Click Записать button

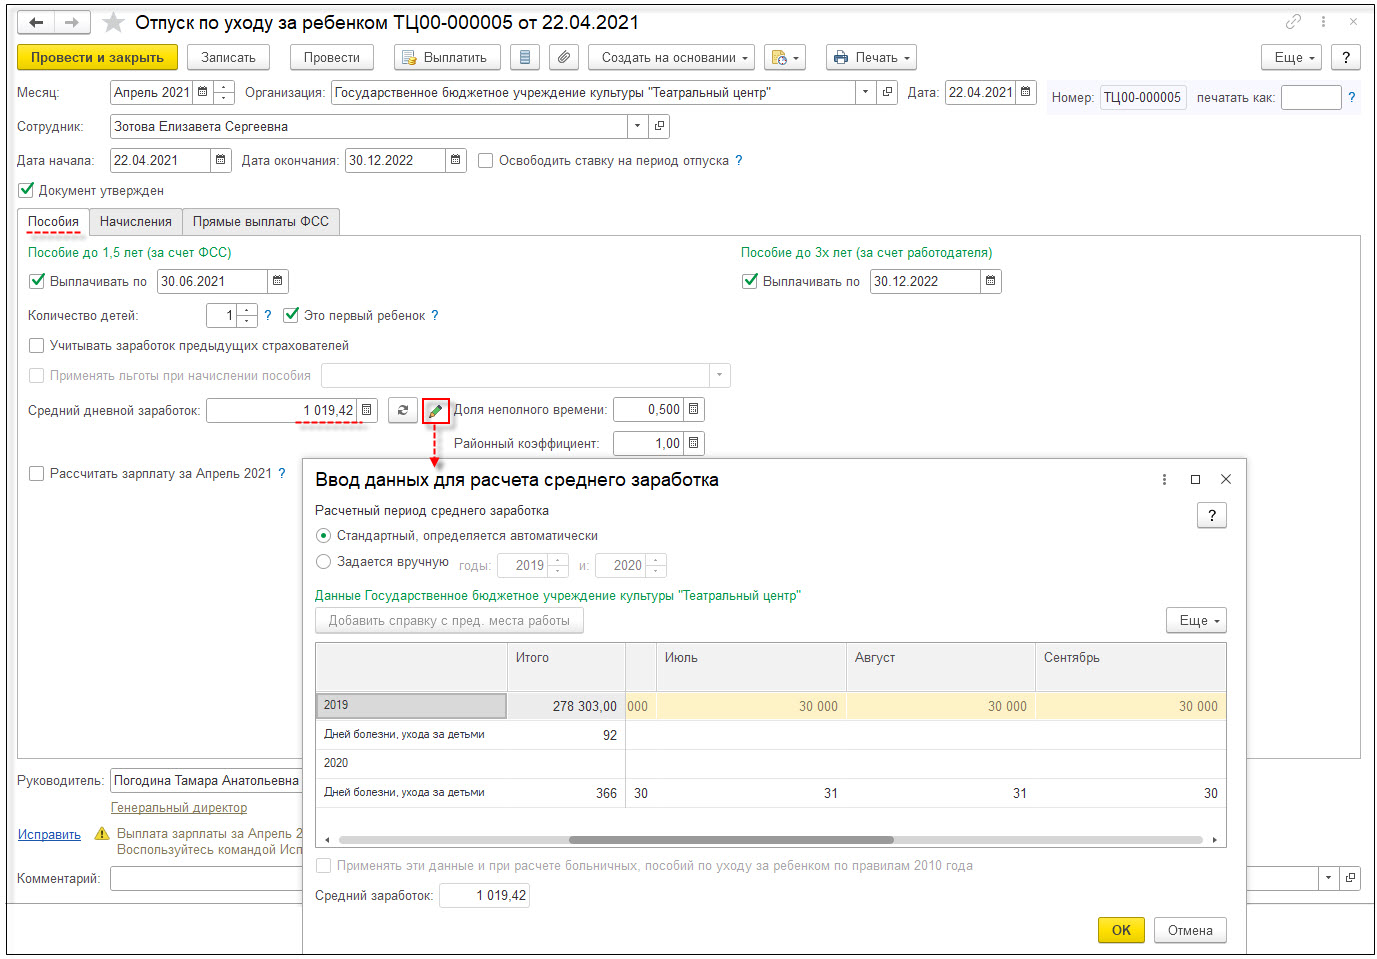(x=228, y=57)
